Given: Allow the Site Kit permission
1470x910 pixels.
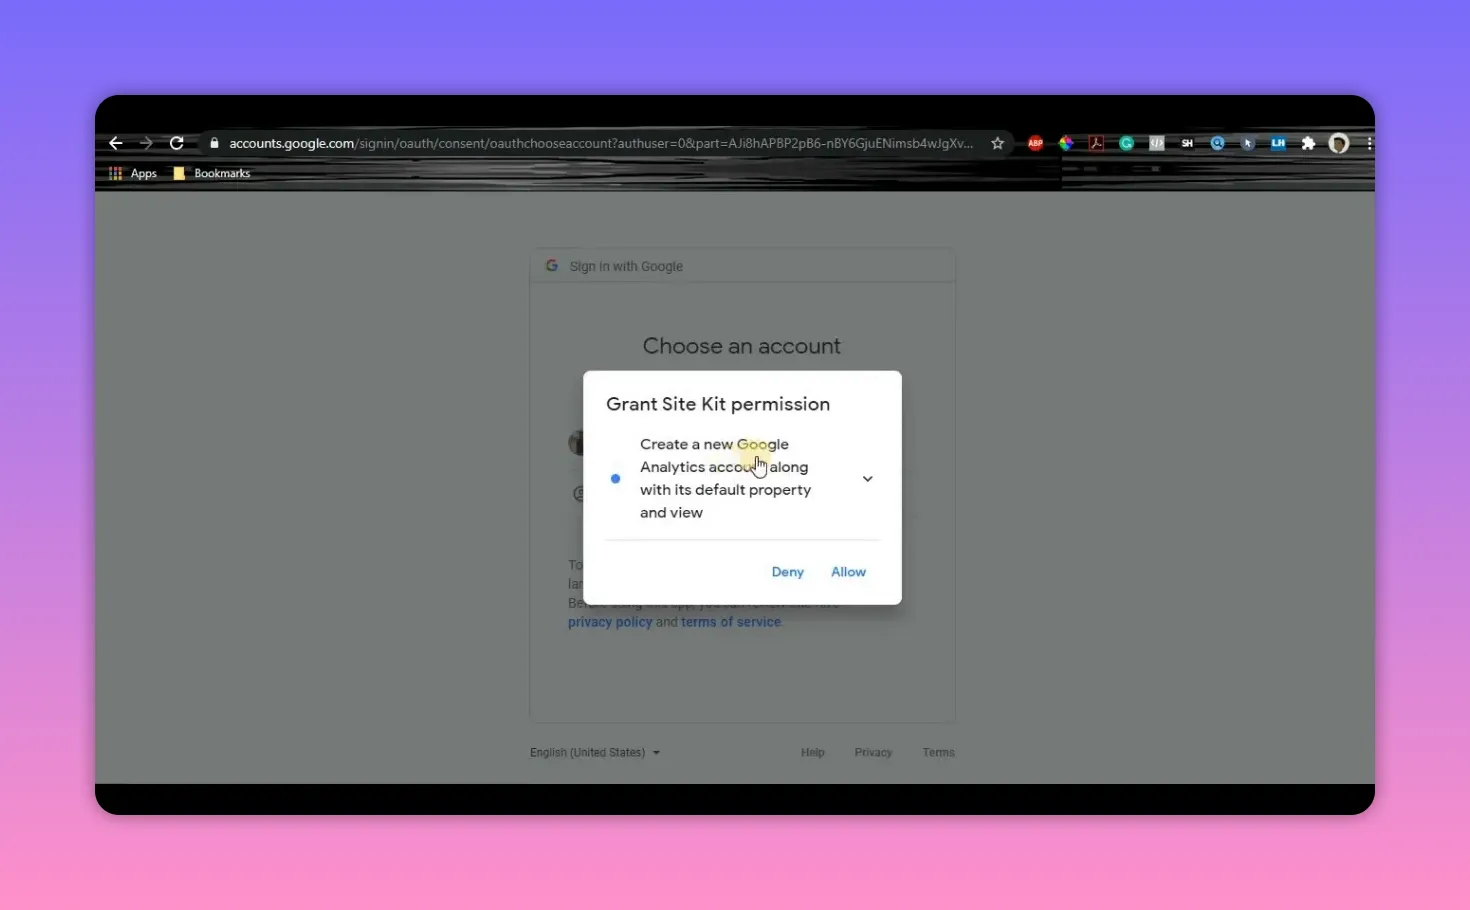Looking at the screenshot, I should (x=847, y=571).
